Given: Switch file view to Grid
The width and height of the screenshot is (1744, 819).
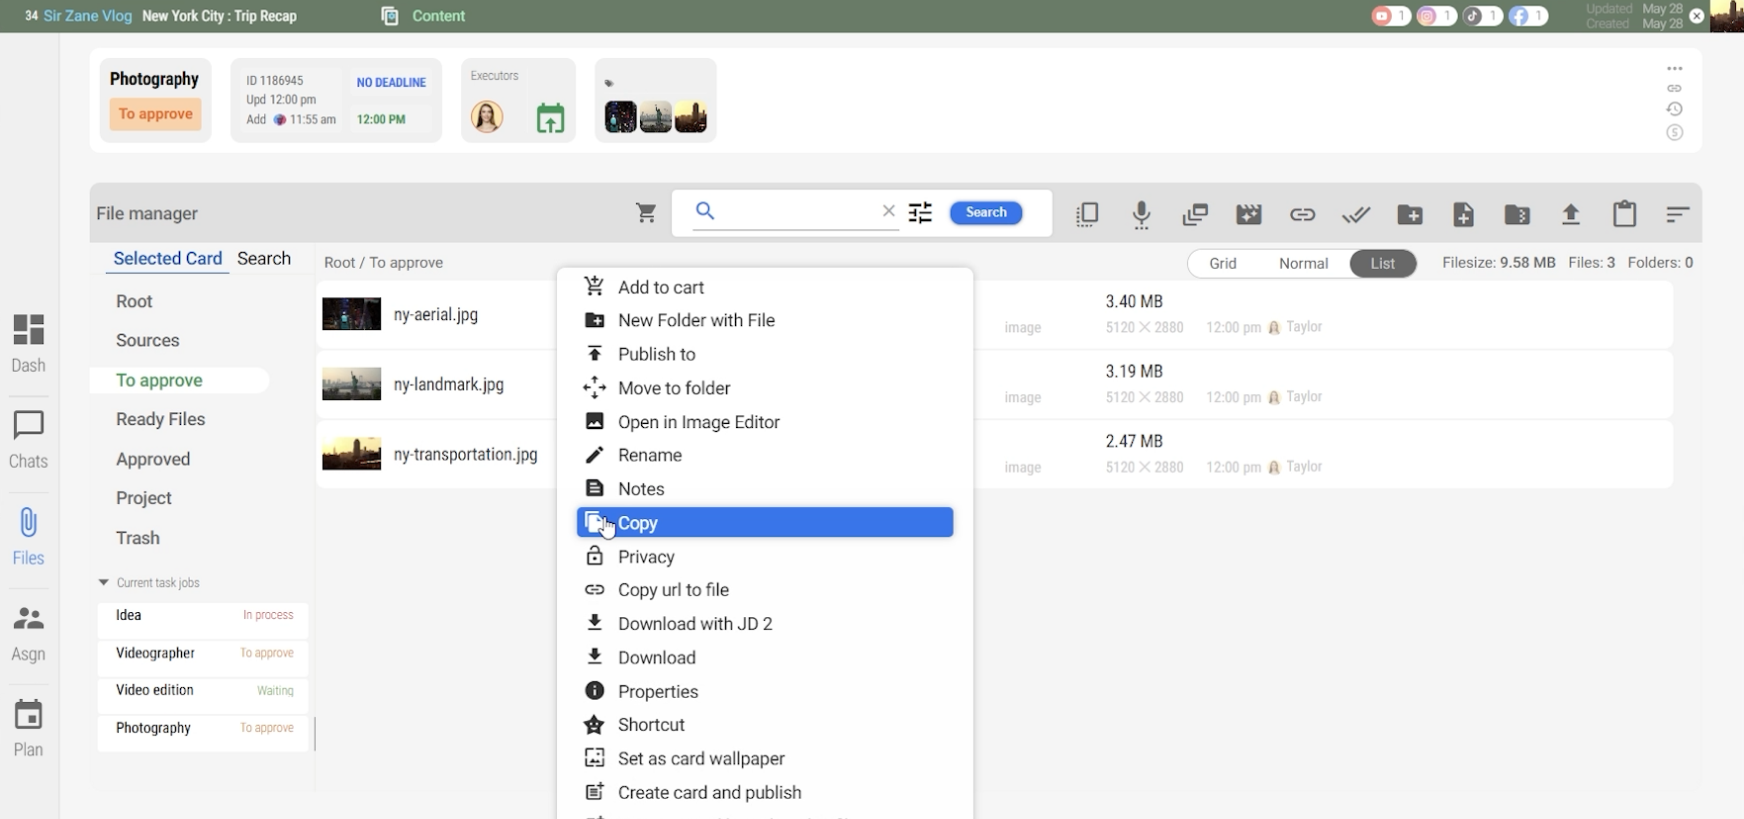Looking at the screenshot, I should (x=1222, y=263).
